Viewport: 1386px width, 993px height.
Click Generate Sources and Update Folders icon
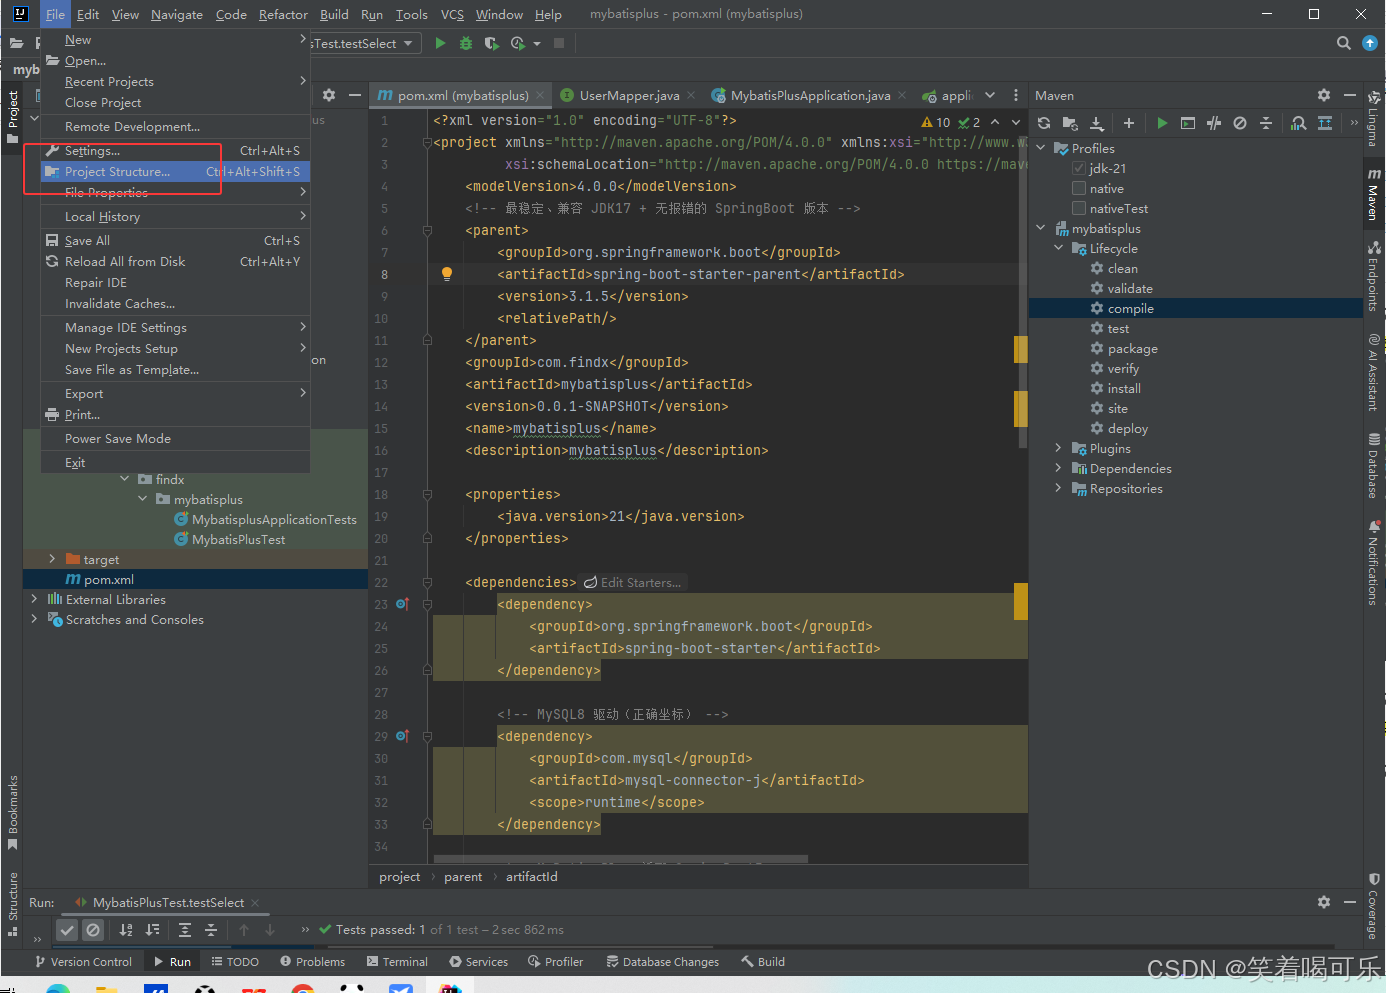coord(1070,123)
